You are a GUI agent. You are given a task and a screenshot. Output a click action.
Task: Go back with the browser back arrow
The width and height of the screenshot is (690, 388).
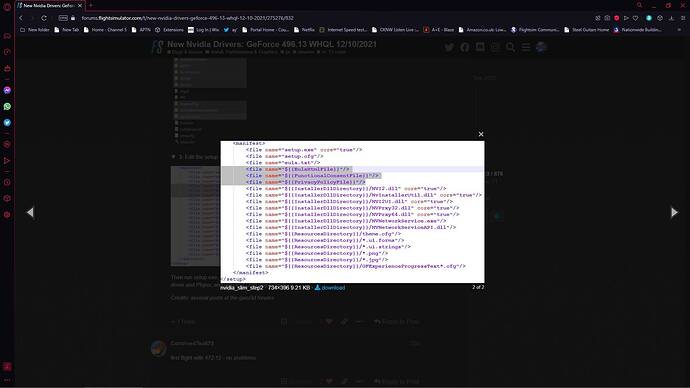point(21,18)
